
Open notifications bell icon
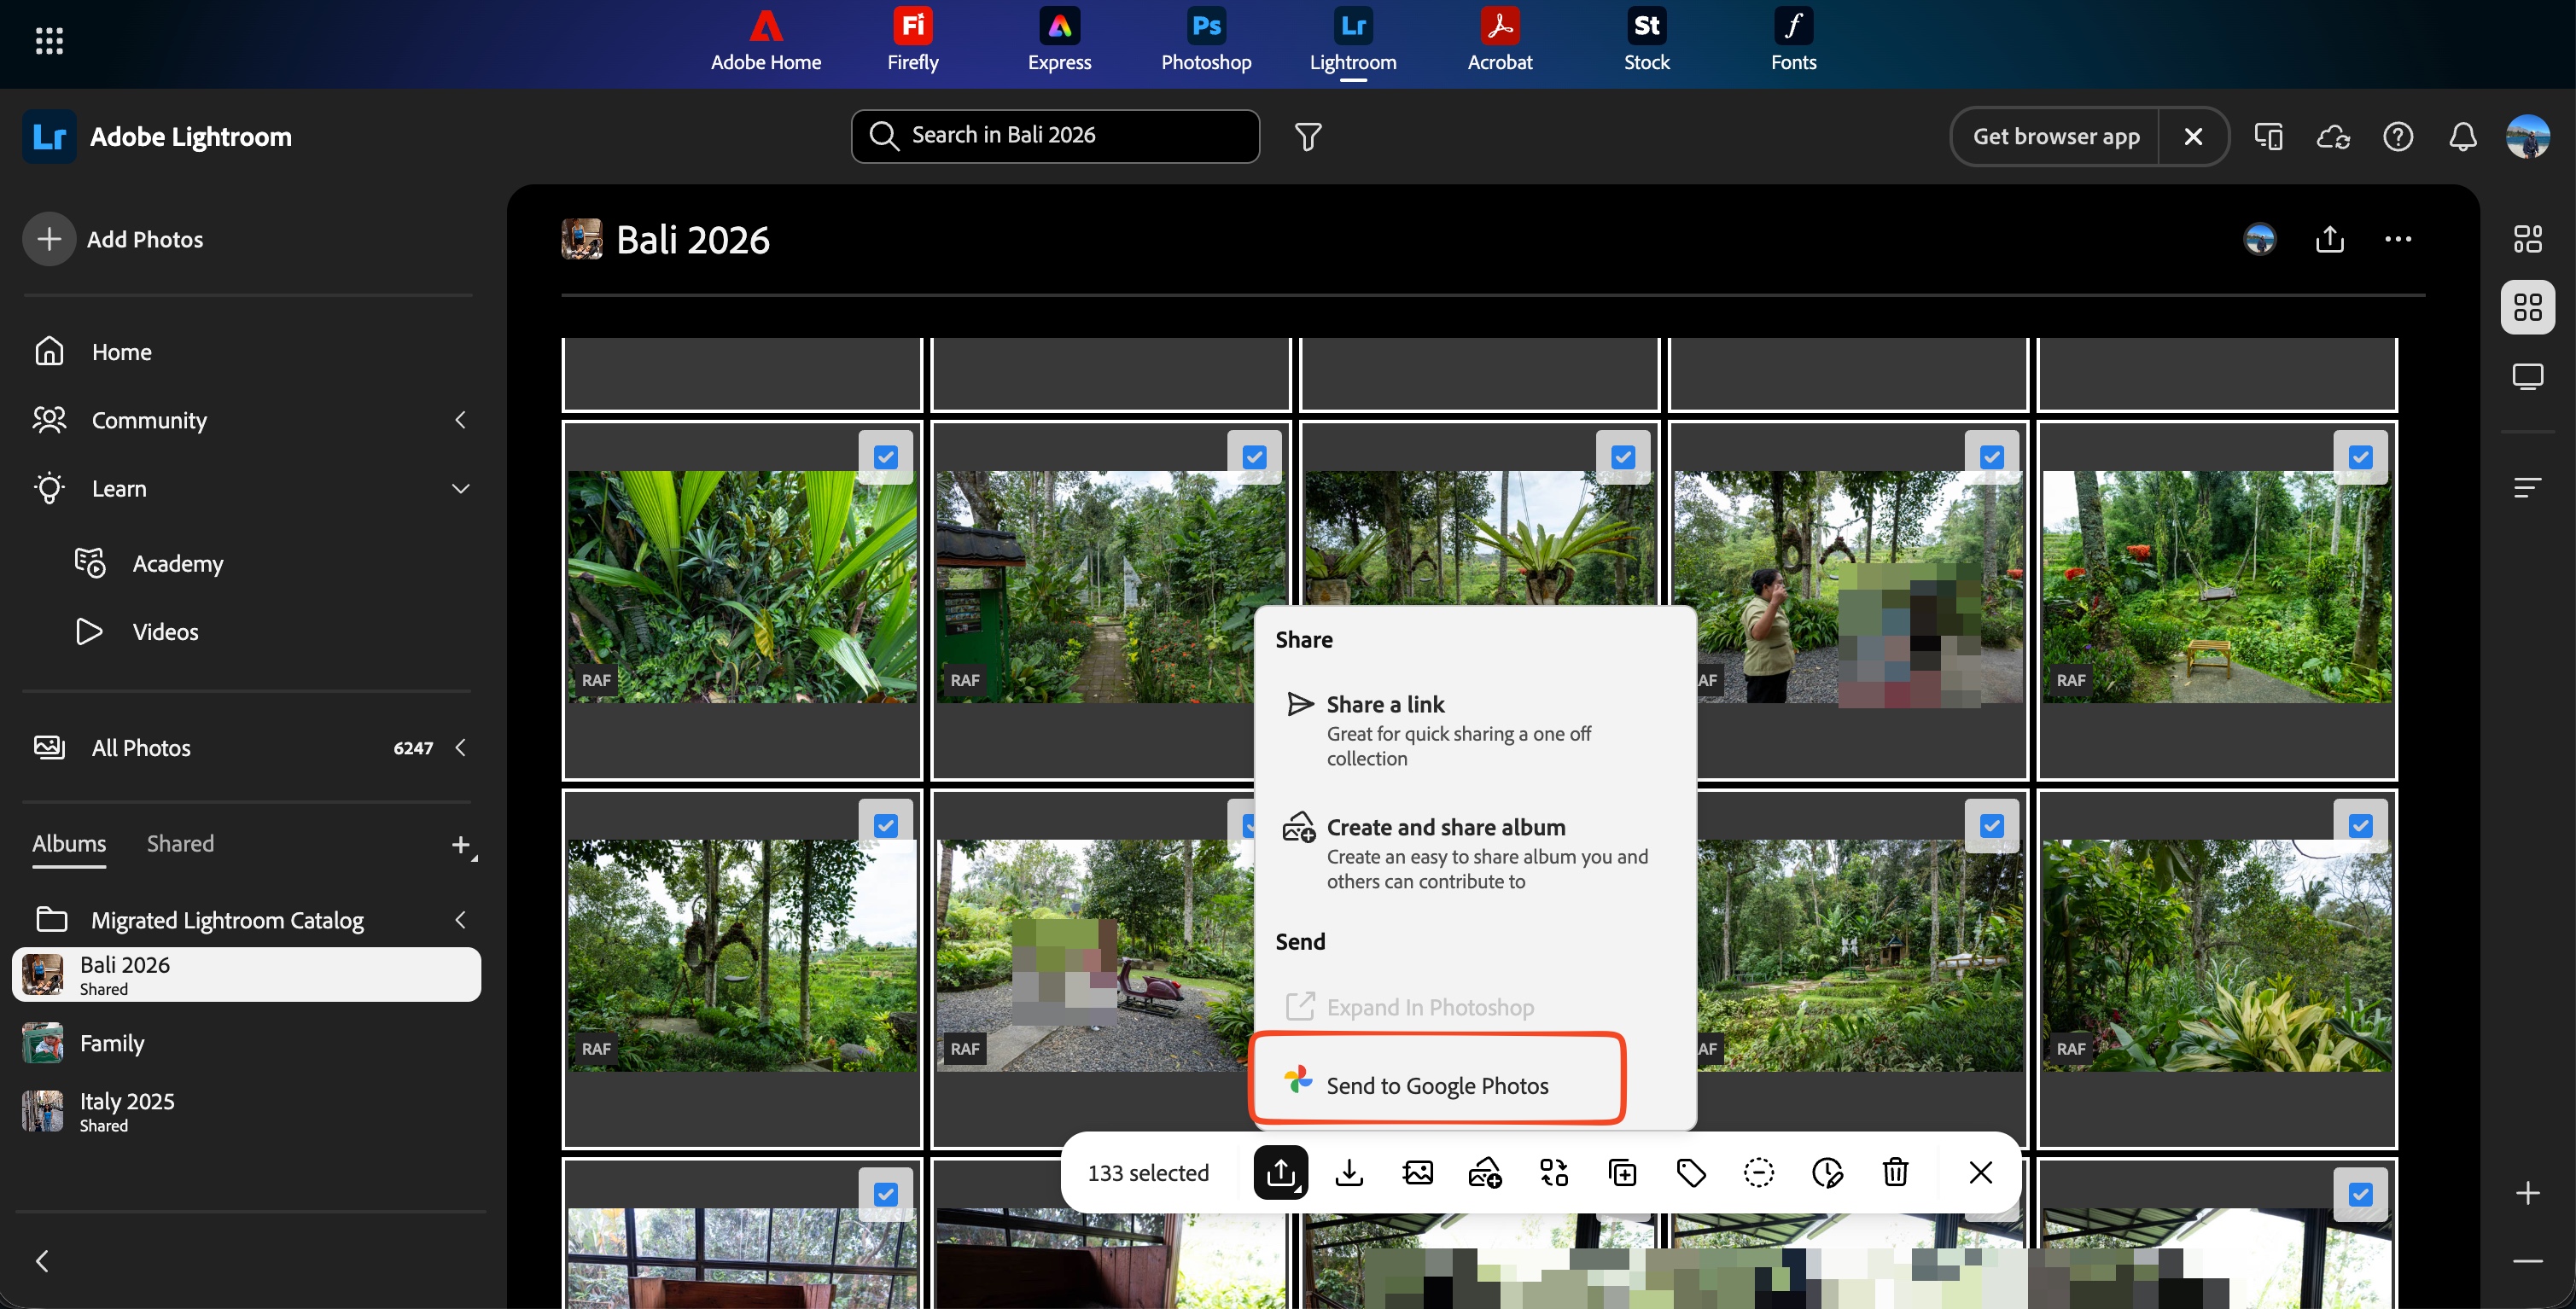pos(2463,136)
